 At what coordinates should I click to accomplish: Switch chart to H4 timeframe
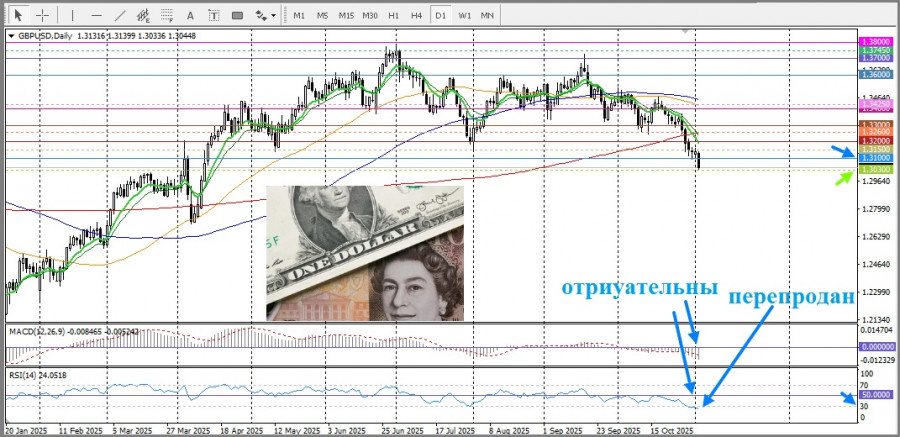pyautogui.click(x=417, y=16)
